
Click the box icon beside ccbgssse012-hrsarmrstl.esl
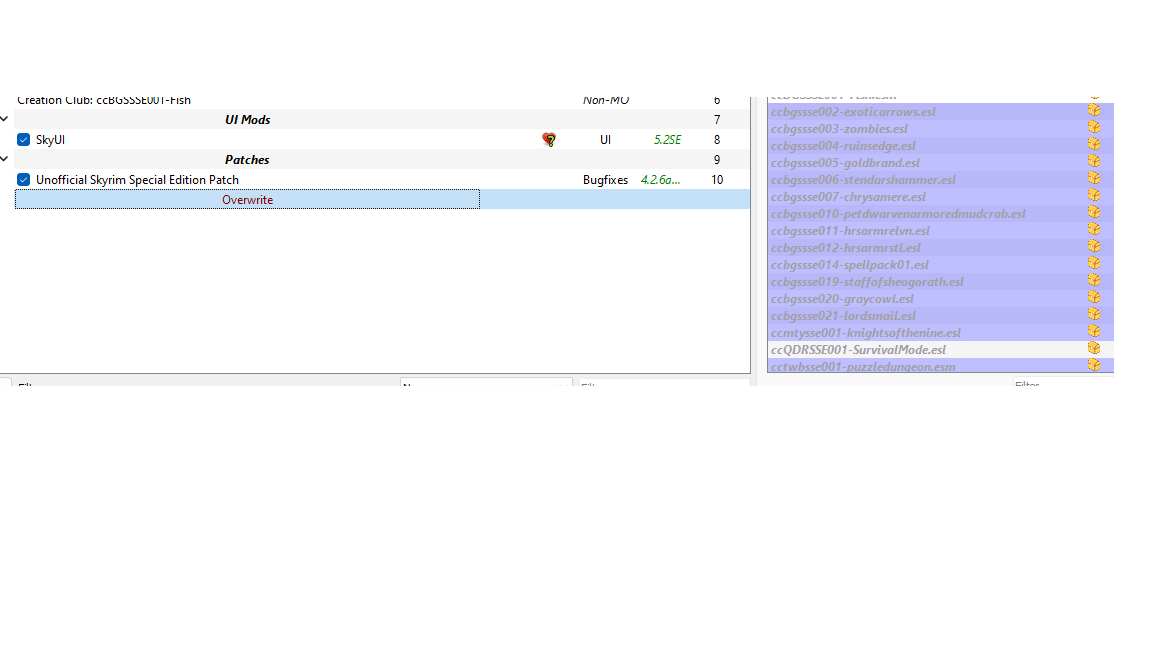coord(1094,246)
